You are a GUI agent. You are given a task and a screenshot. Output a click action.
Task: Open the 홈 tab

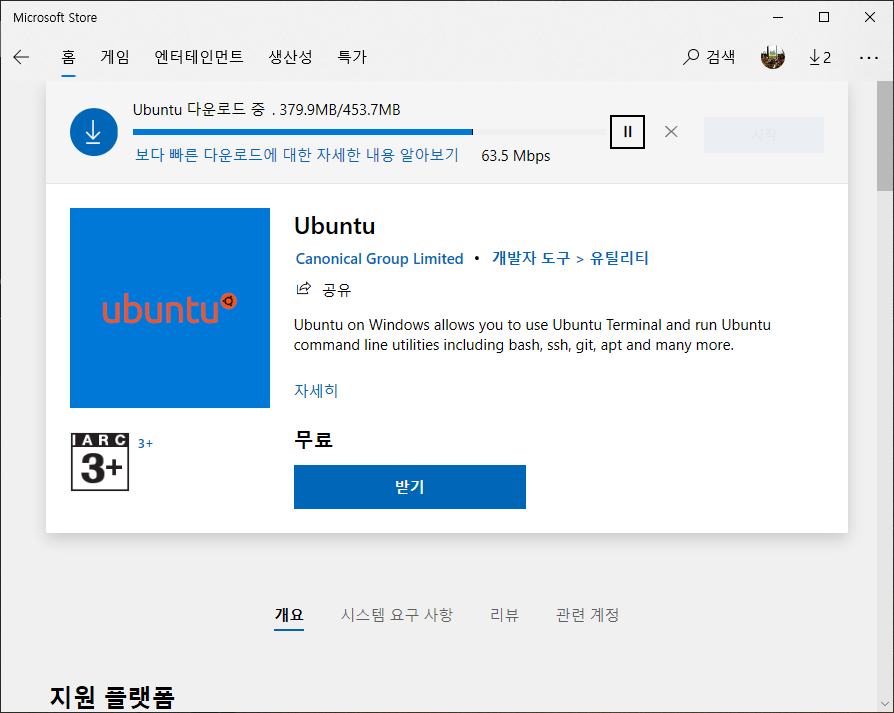click(68, 57)
